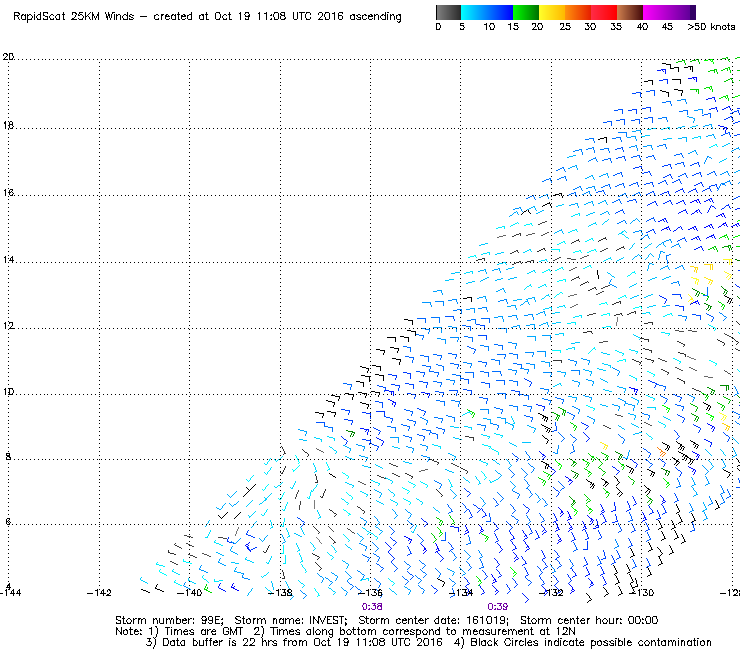
Task: Click the 'Storm name: INVEST' text
Action: coord(290,620)
